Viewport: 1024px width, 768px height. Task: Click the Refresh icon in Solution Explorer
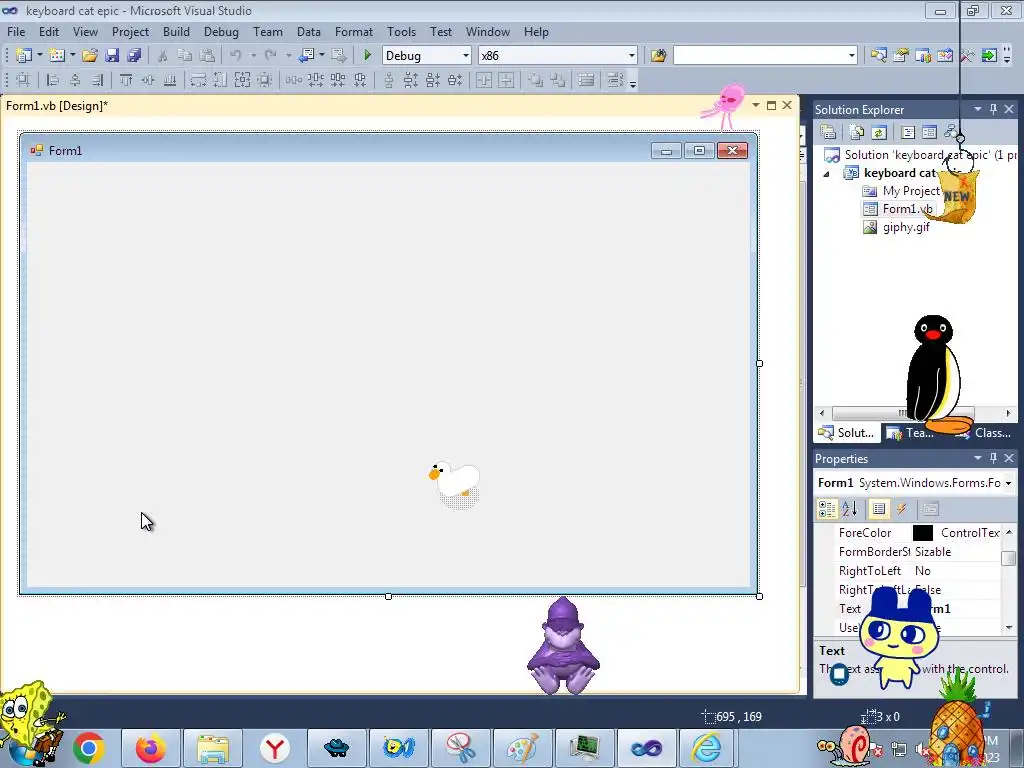[x=879, y=133]
